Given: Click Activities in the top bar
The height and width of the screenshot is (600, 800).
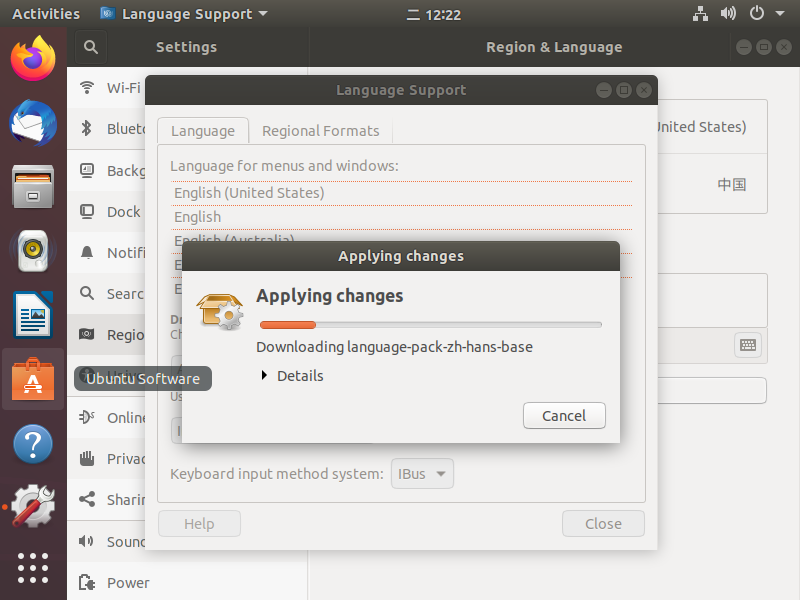Looking at the screenshot, I should click(46, 14).
